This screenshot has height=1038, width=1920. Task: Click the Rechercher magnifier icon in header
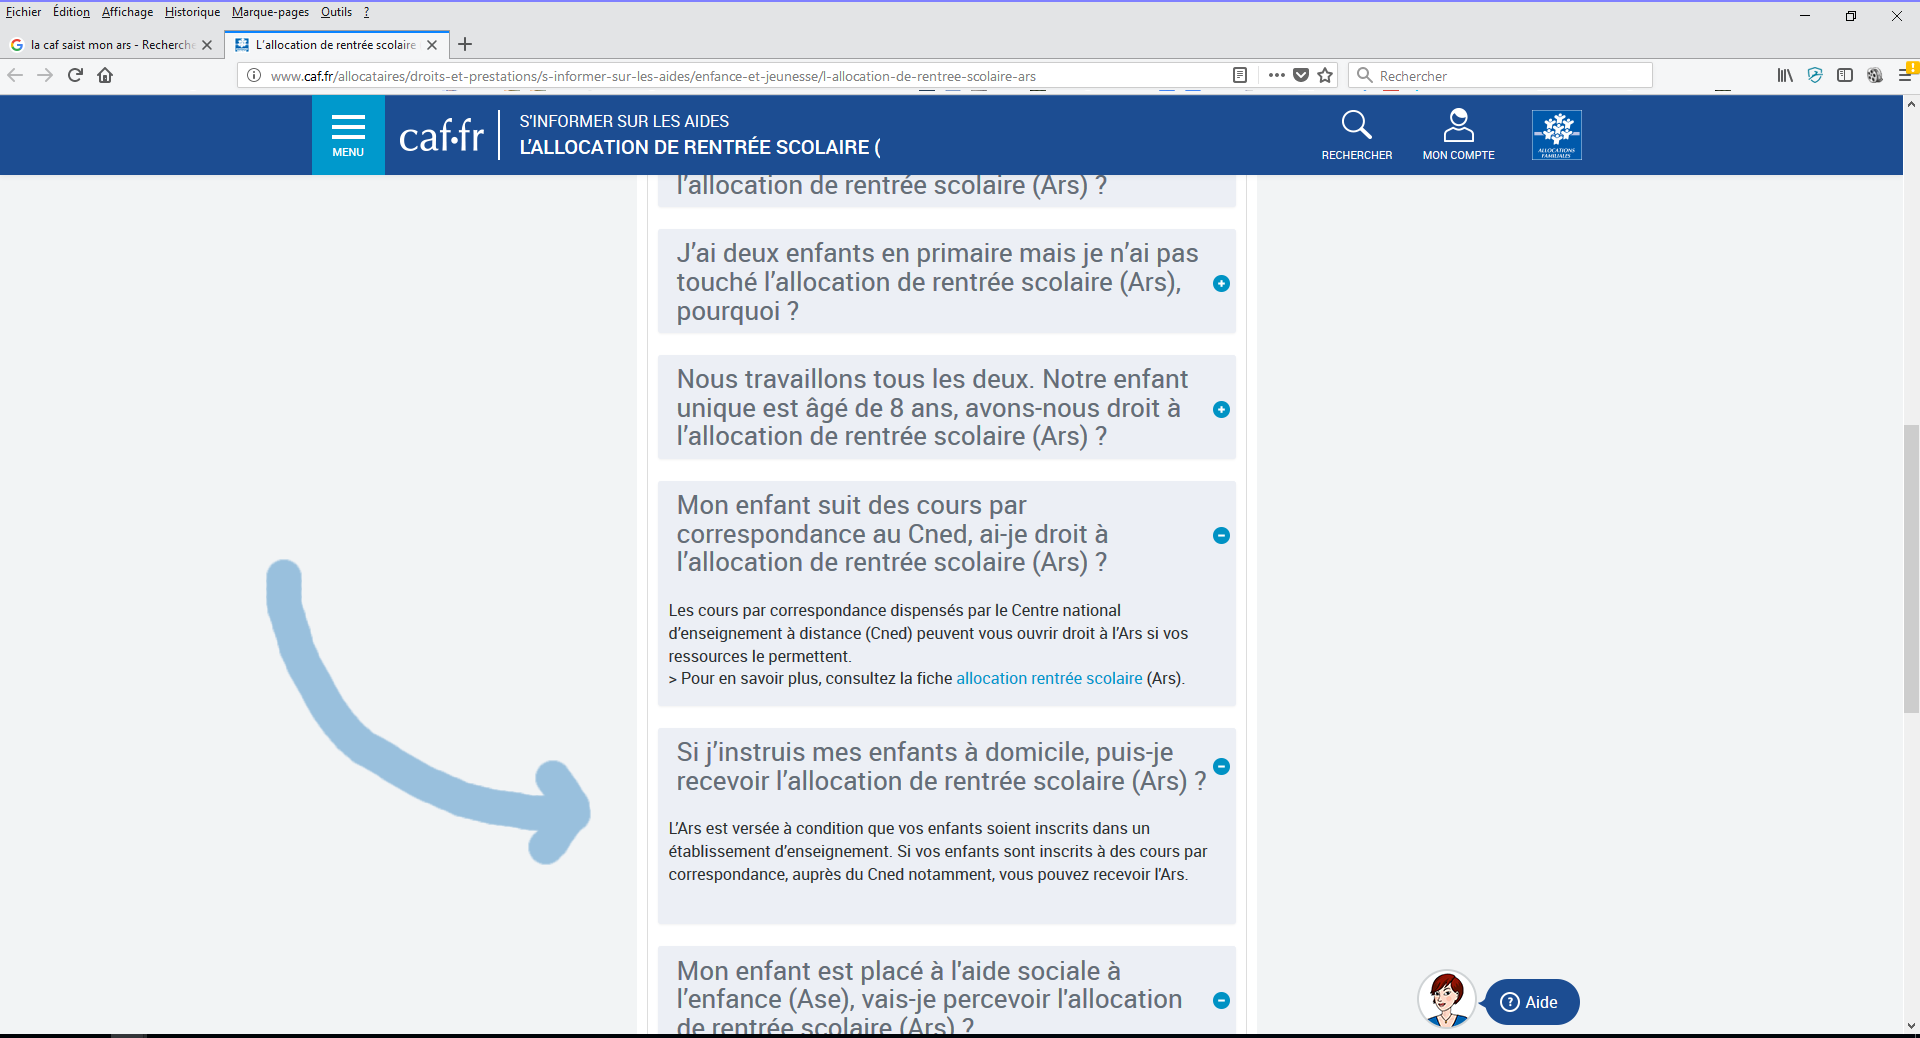(x=1356, y=126)
